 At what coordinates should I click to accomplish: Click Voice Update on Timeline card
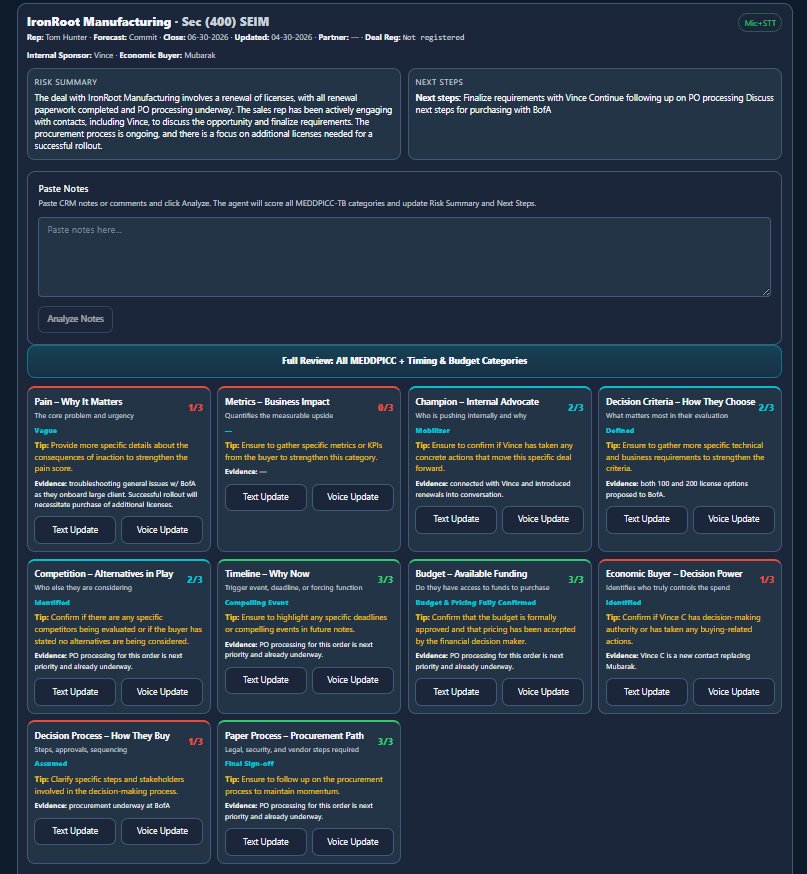coord(352,680)
